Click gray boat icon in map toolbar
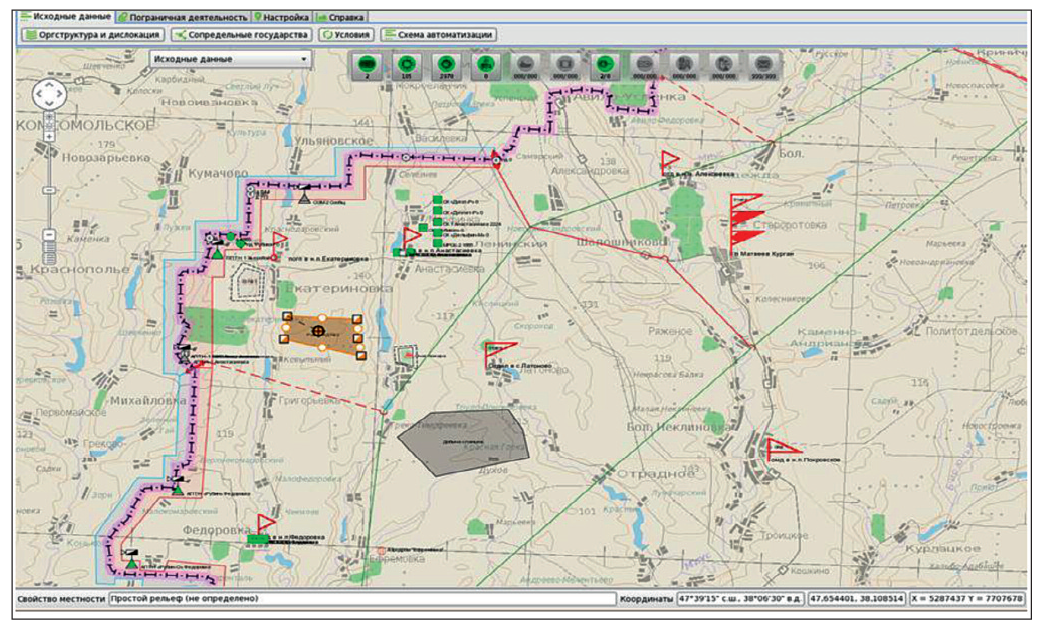1043x630 pixels. pyautogui.click(x=525, y=67)
